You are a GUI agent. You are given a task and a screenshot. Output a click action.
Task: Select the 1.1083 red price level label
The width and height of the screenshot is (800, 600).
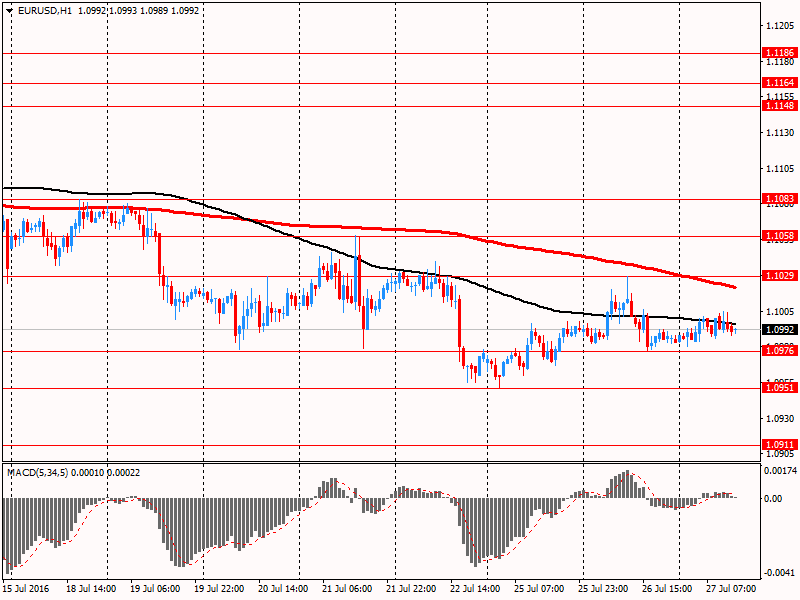[x=780, y=198]
